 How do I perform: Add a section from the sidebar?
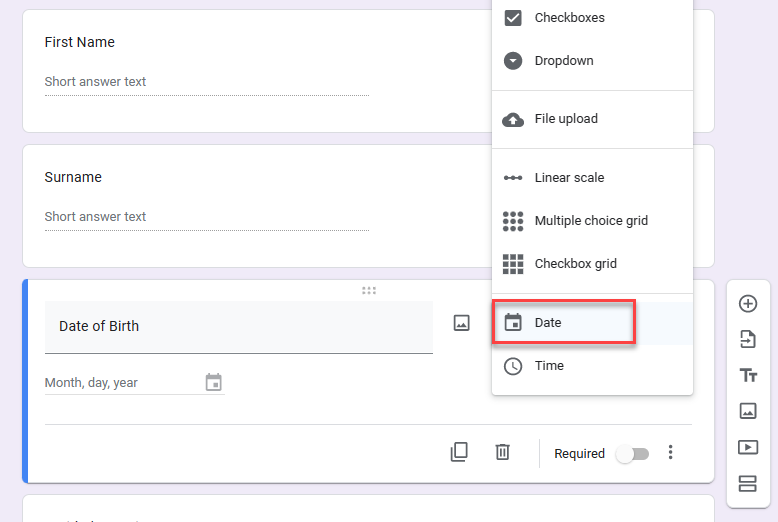747,484
